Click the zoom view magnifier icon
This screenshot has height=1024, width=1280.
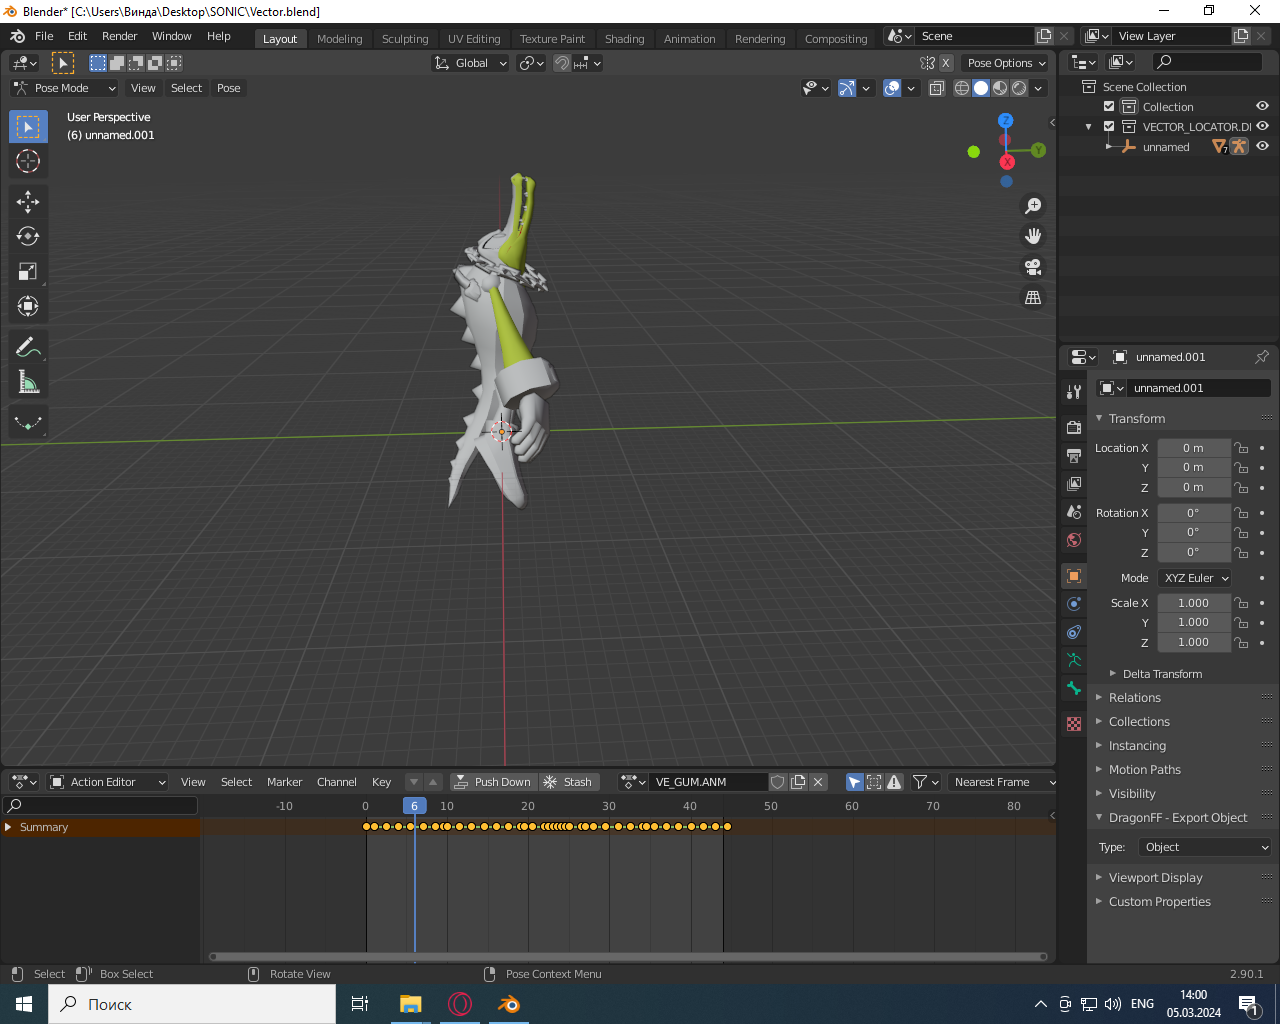(x=1033, y=206)
